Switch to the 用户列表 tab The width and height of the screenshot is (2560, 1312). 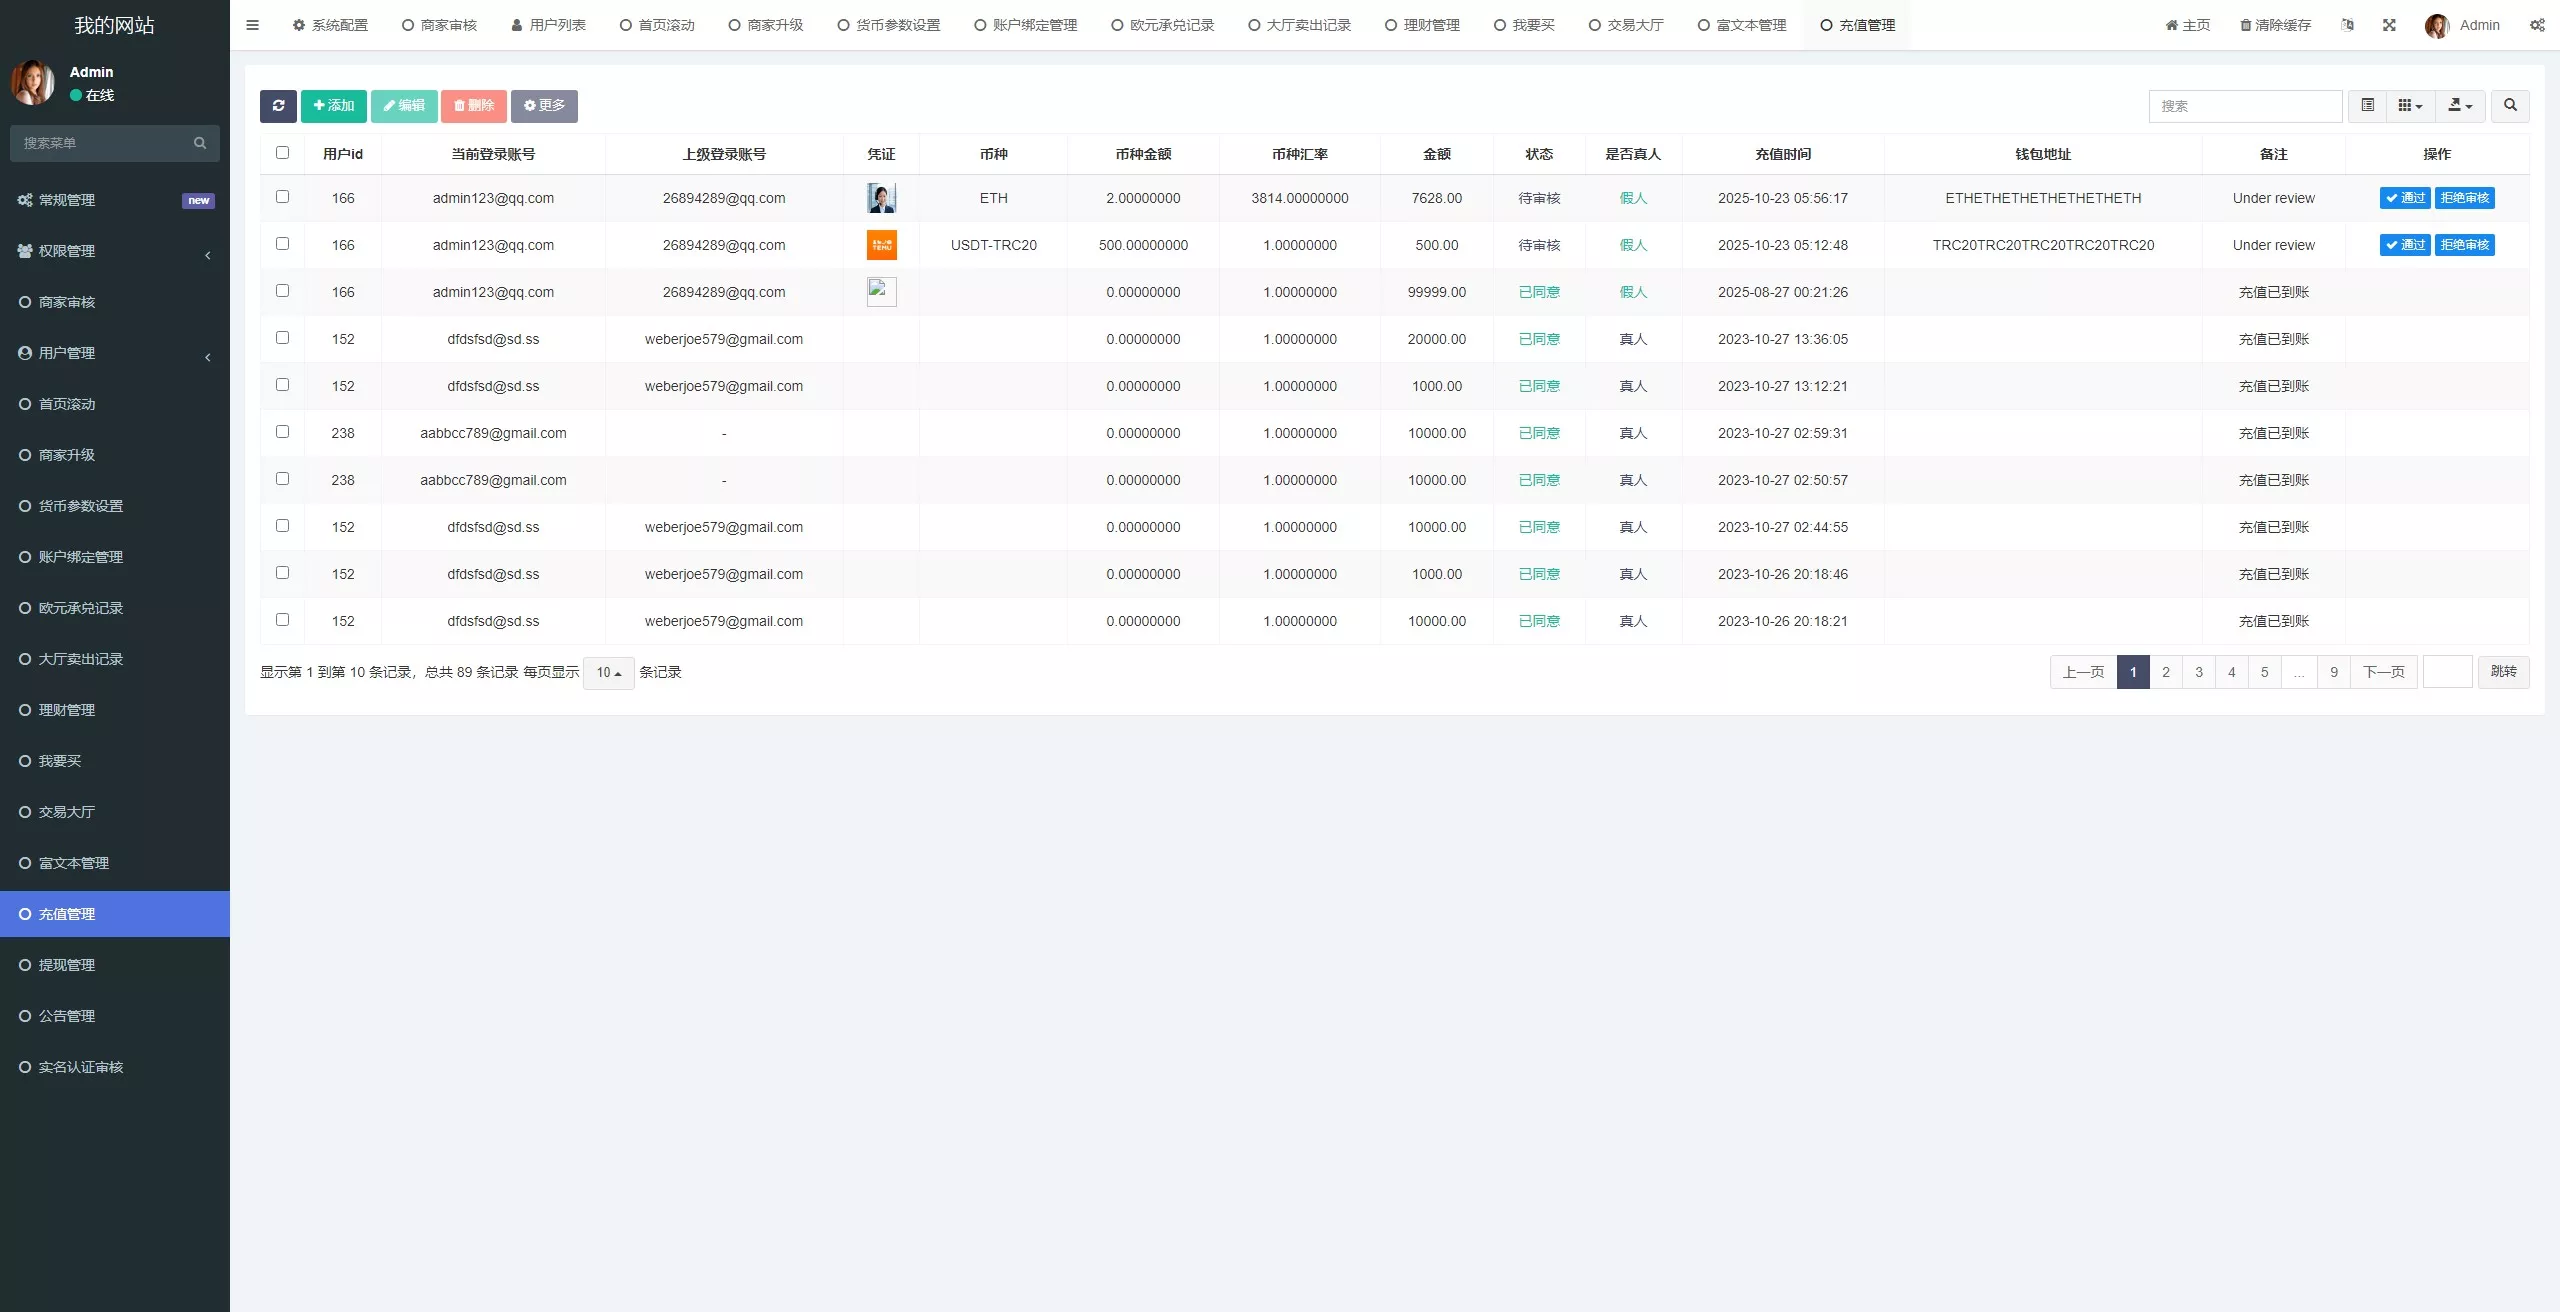[x=548, y=25]
